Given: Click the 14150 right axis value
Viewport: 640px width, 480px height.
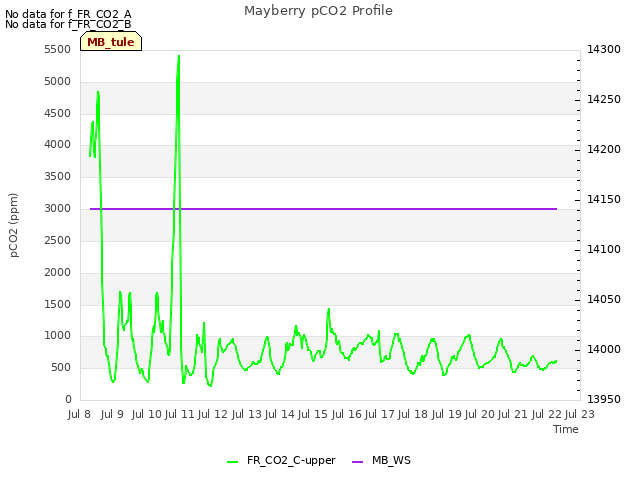Looking at the screenshot, I should (604, 200).
